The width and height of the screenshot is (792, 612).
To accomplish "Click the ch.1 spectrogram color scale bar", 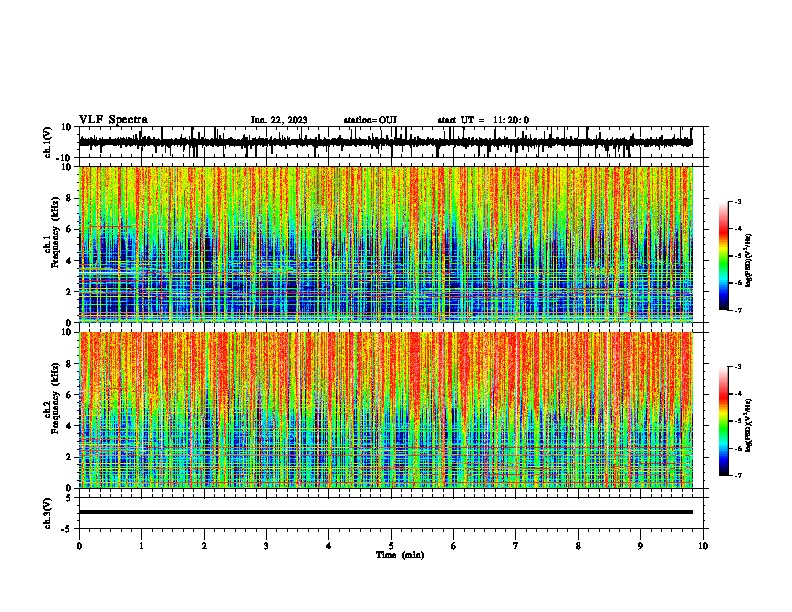I will tap(724, 256).
